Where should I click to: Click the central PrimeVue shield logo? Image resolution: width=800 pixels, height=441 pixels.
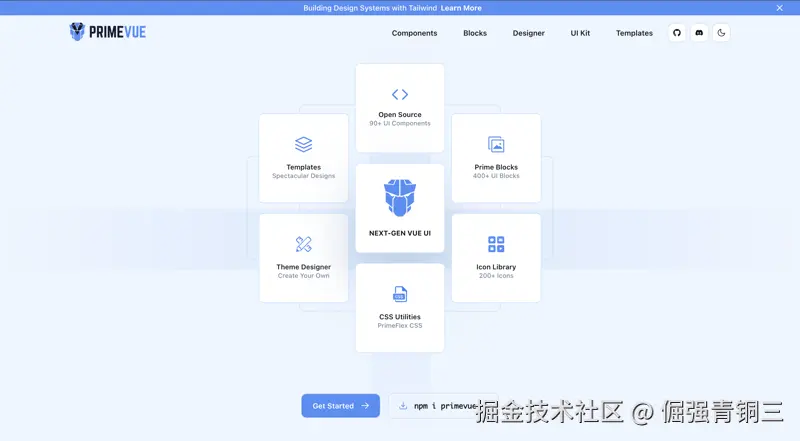click(400, 198)
